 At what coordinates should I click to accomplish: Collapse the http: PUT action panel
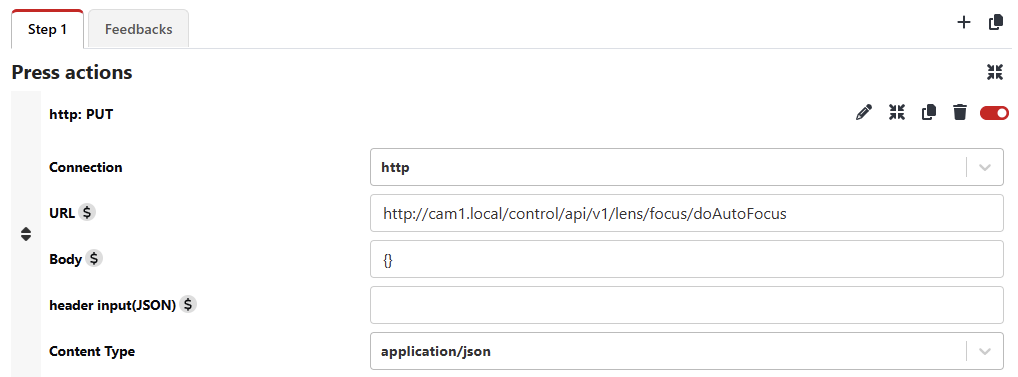pyautogui.click(x=897, y=112)
